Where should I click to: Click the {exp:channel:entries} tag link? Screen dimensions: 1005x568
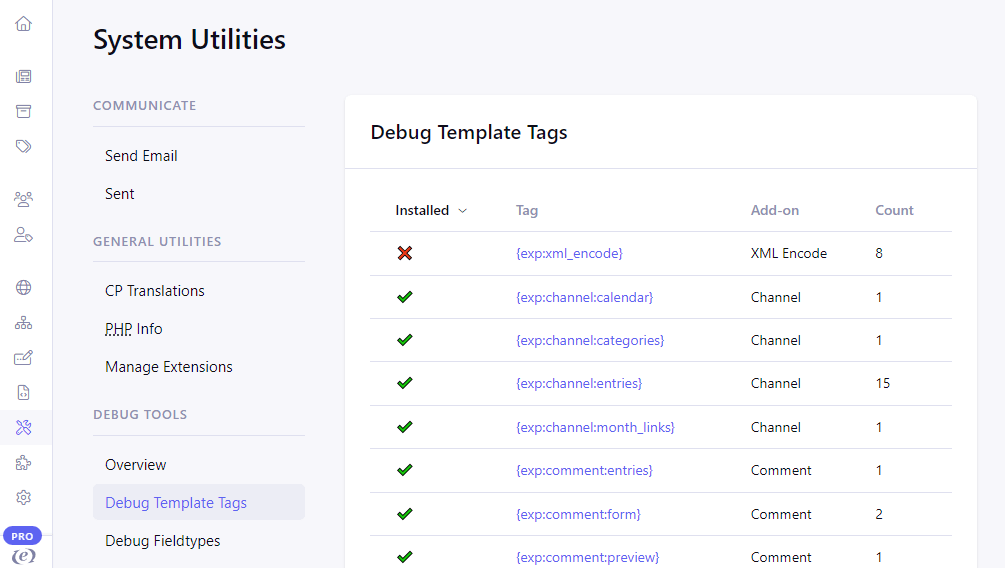(579, 383)
